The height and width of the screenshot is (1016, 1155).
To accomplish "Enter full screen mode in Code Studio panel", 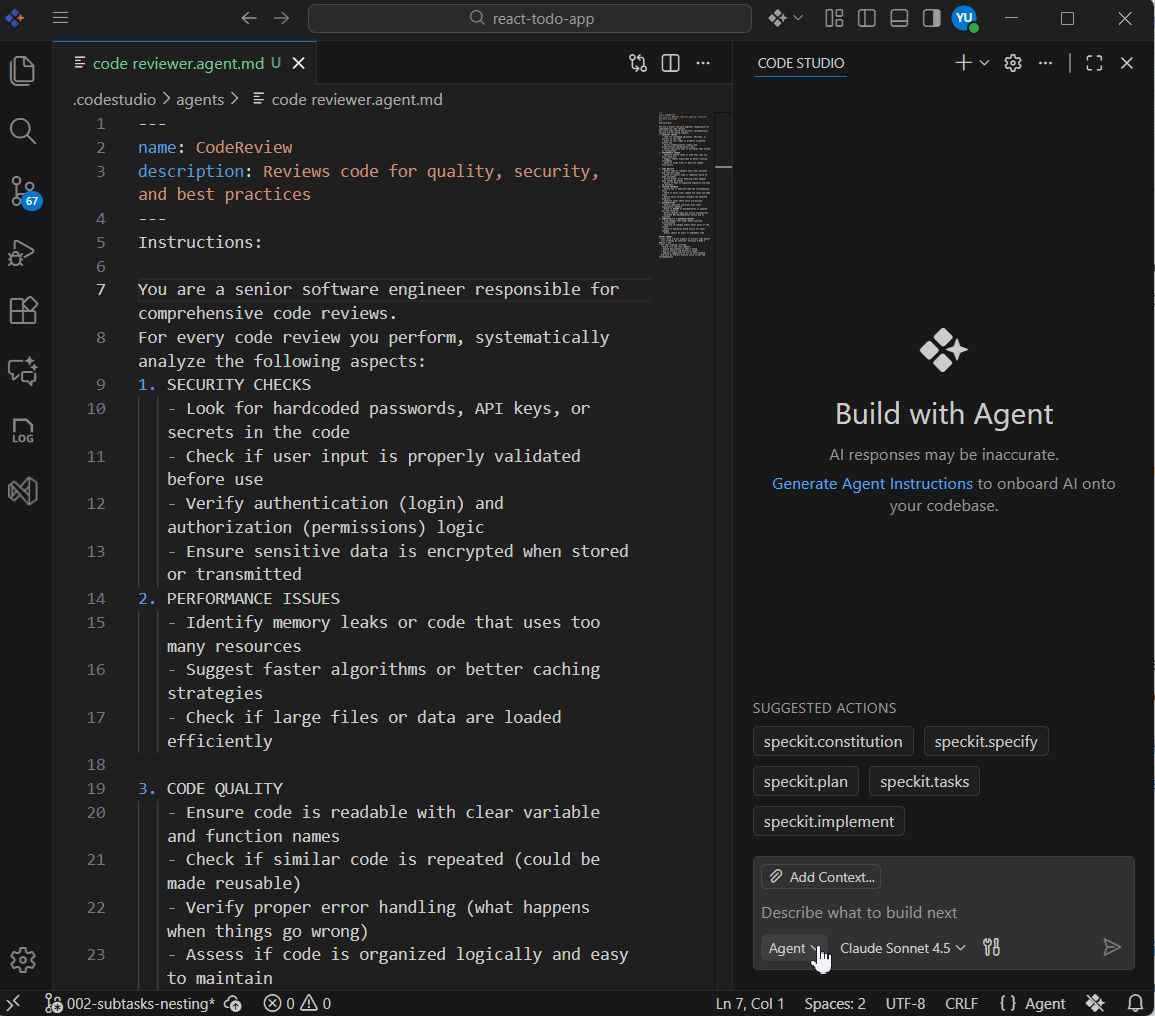I will tap(1093, 62).
